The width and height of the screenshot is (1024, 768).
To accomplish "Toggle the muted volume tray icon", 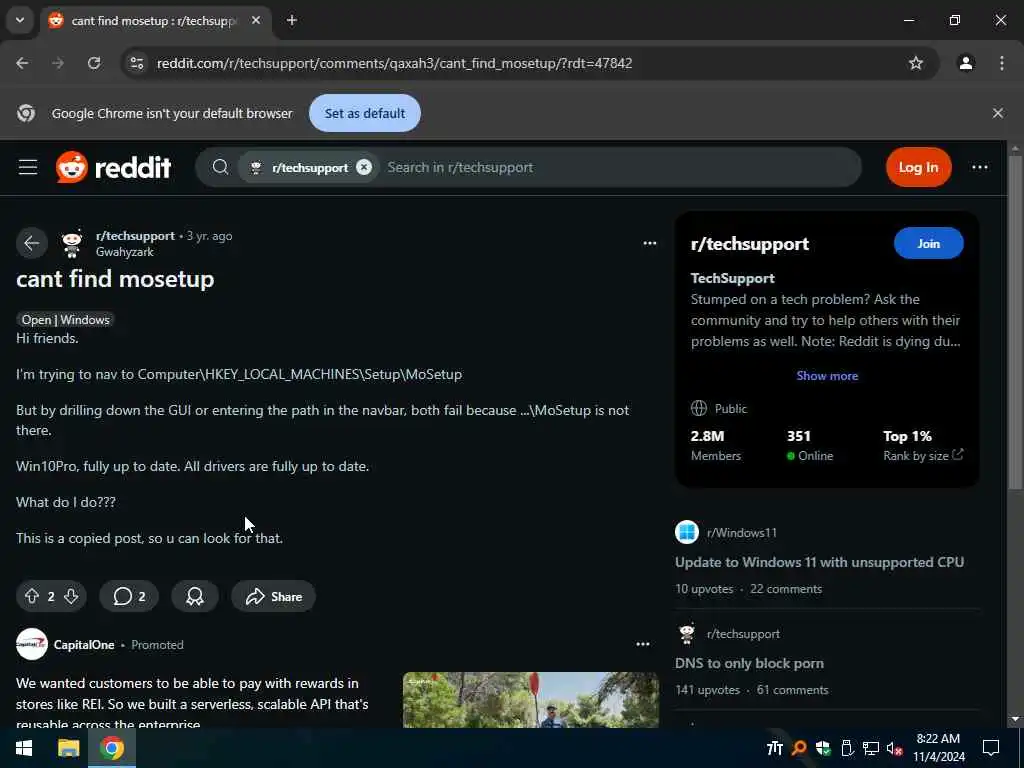I will [x=894, y=748].
